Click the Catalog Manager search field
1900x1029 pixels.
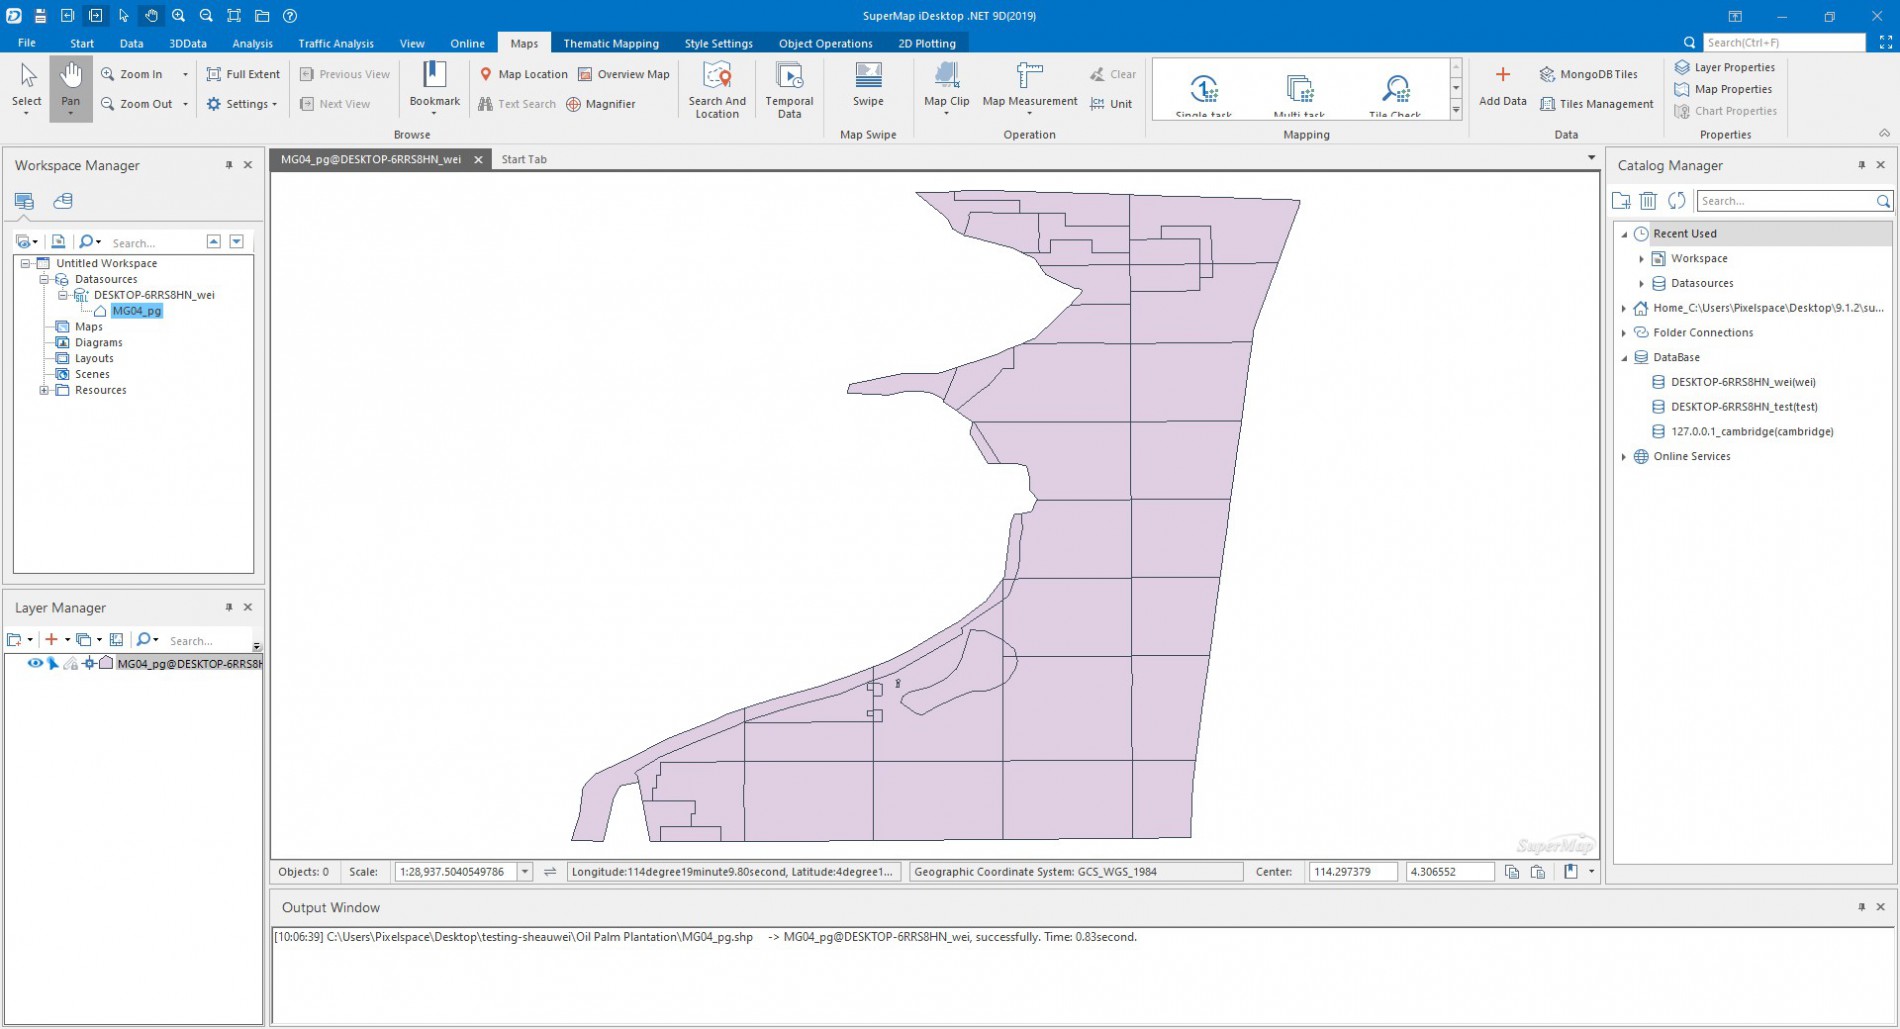pyautogui.click(x=1786, y=201)
